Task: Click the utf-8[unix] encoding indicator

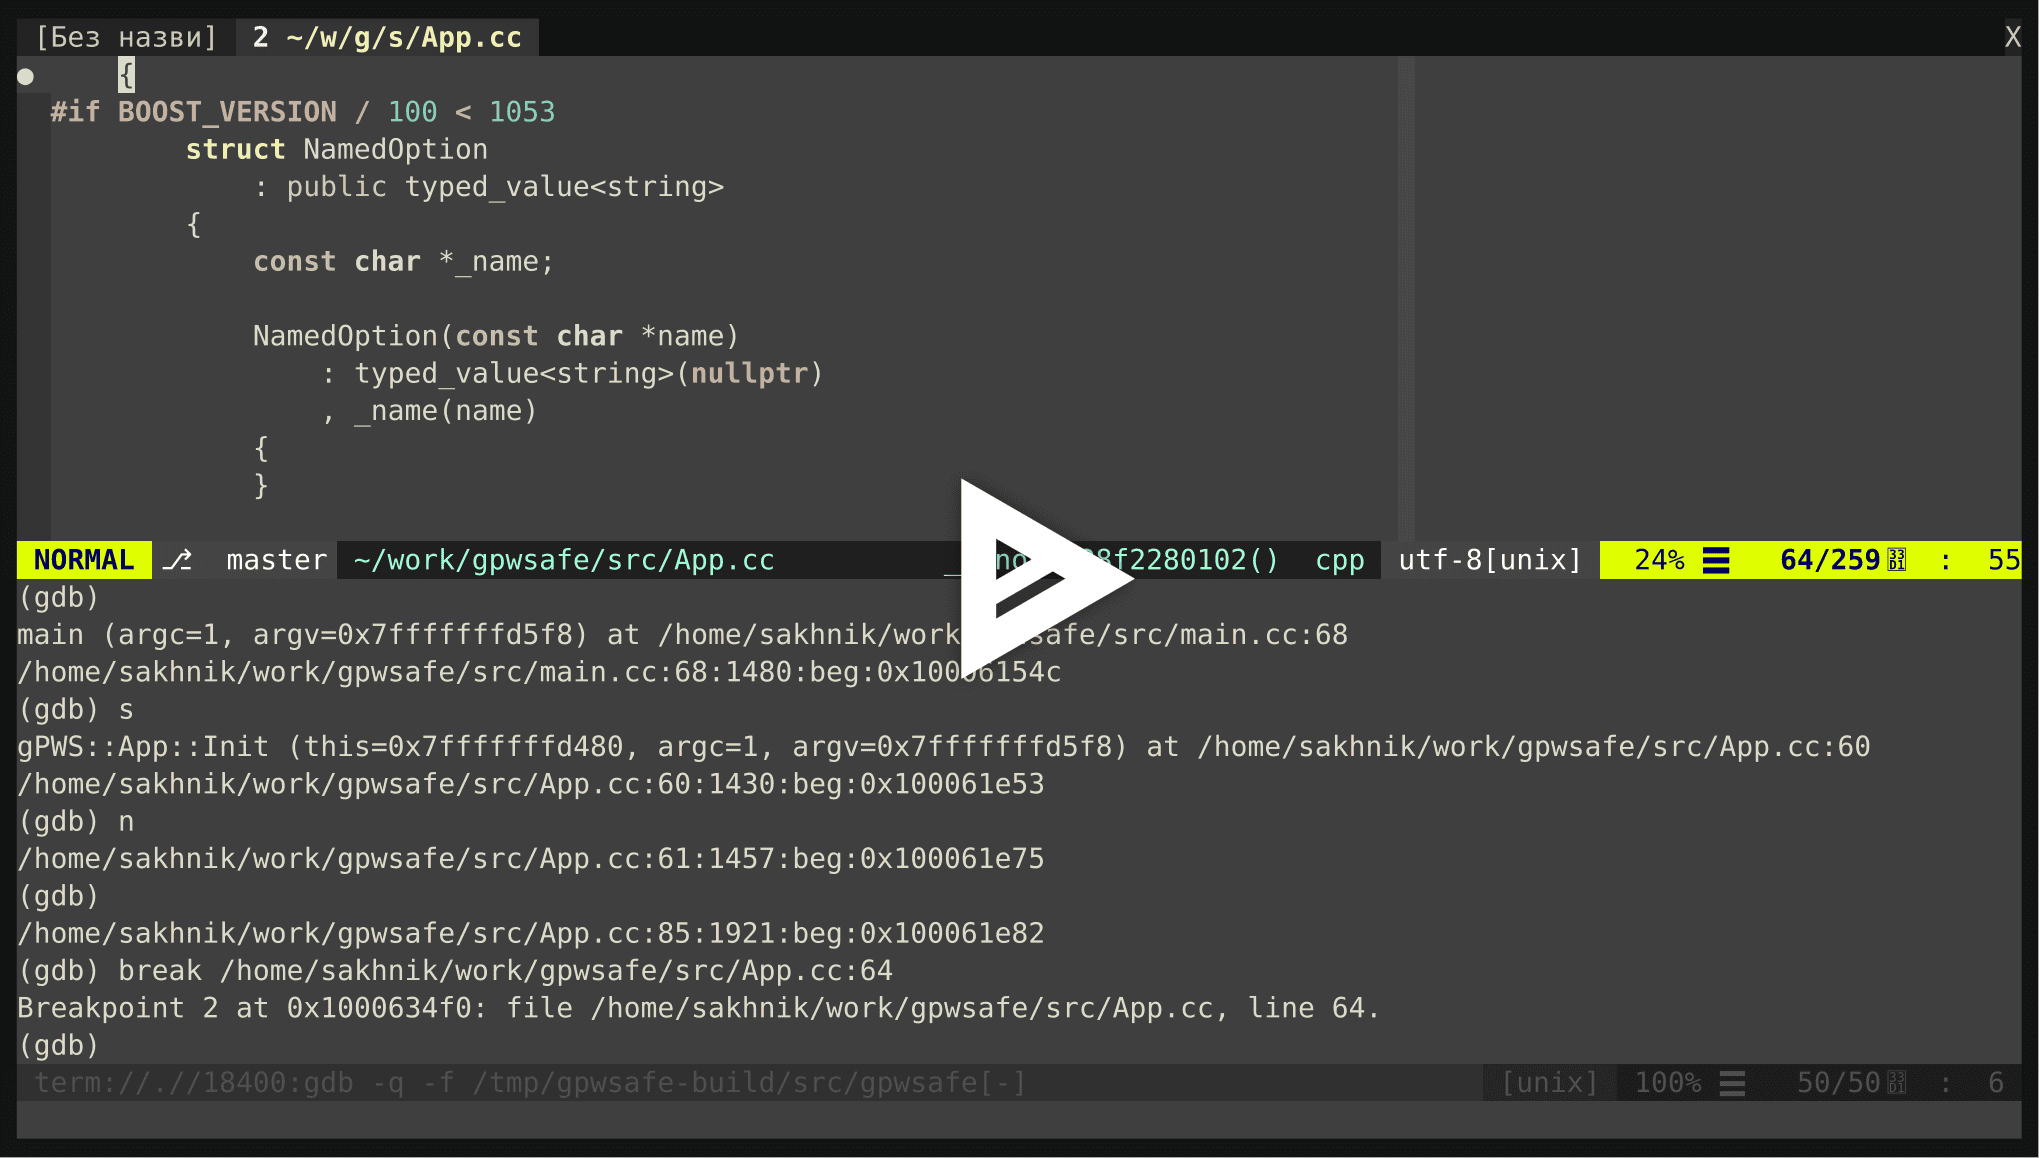Action: [1489, 560]
